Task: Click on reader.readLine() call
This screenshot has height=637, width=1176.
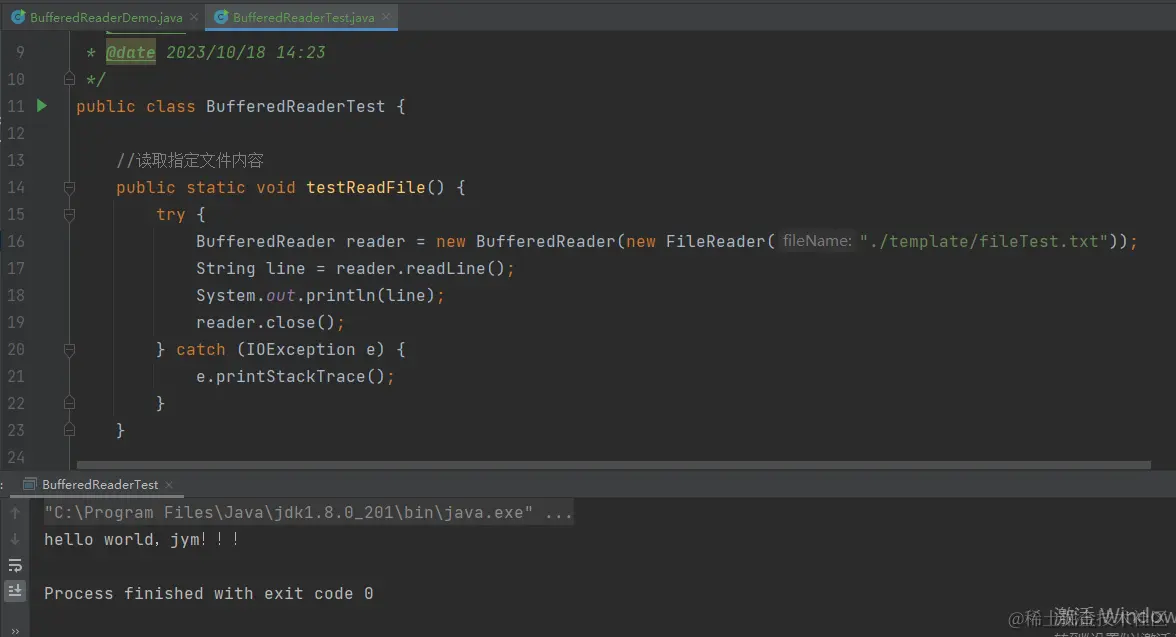Action: pyautogui.click(x=420, y=269)
